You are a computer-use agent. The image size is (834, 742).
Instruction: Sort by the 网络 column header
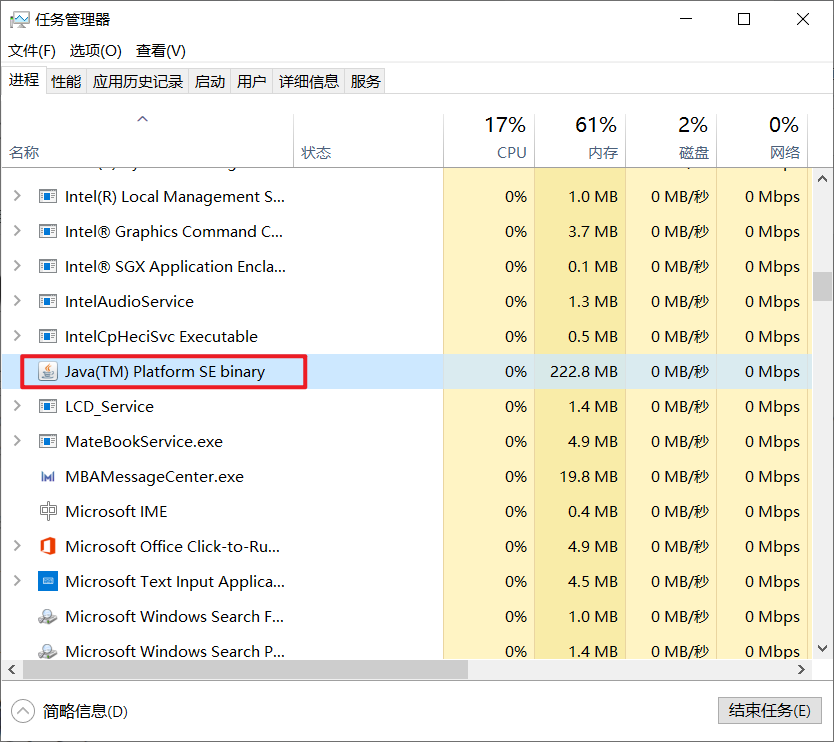pos(762,140)
